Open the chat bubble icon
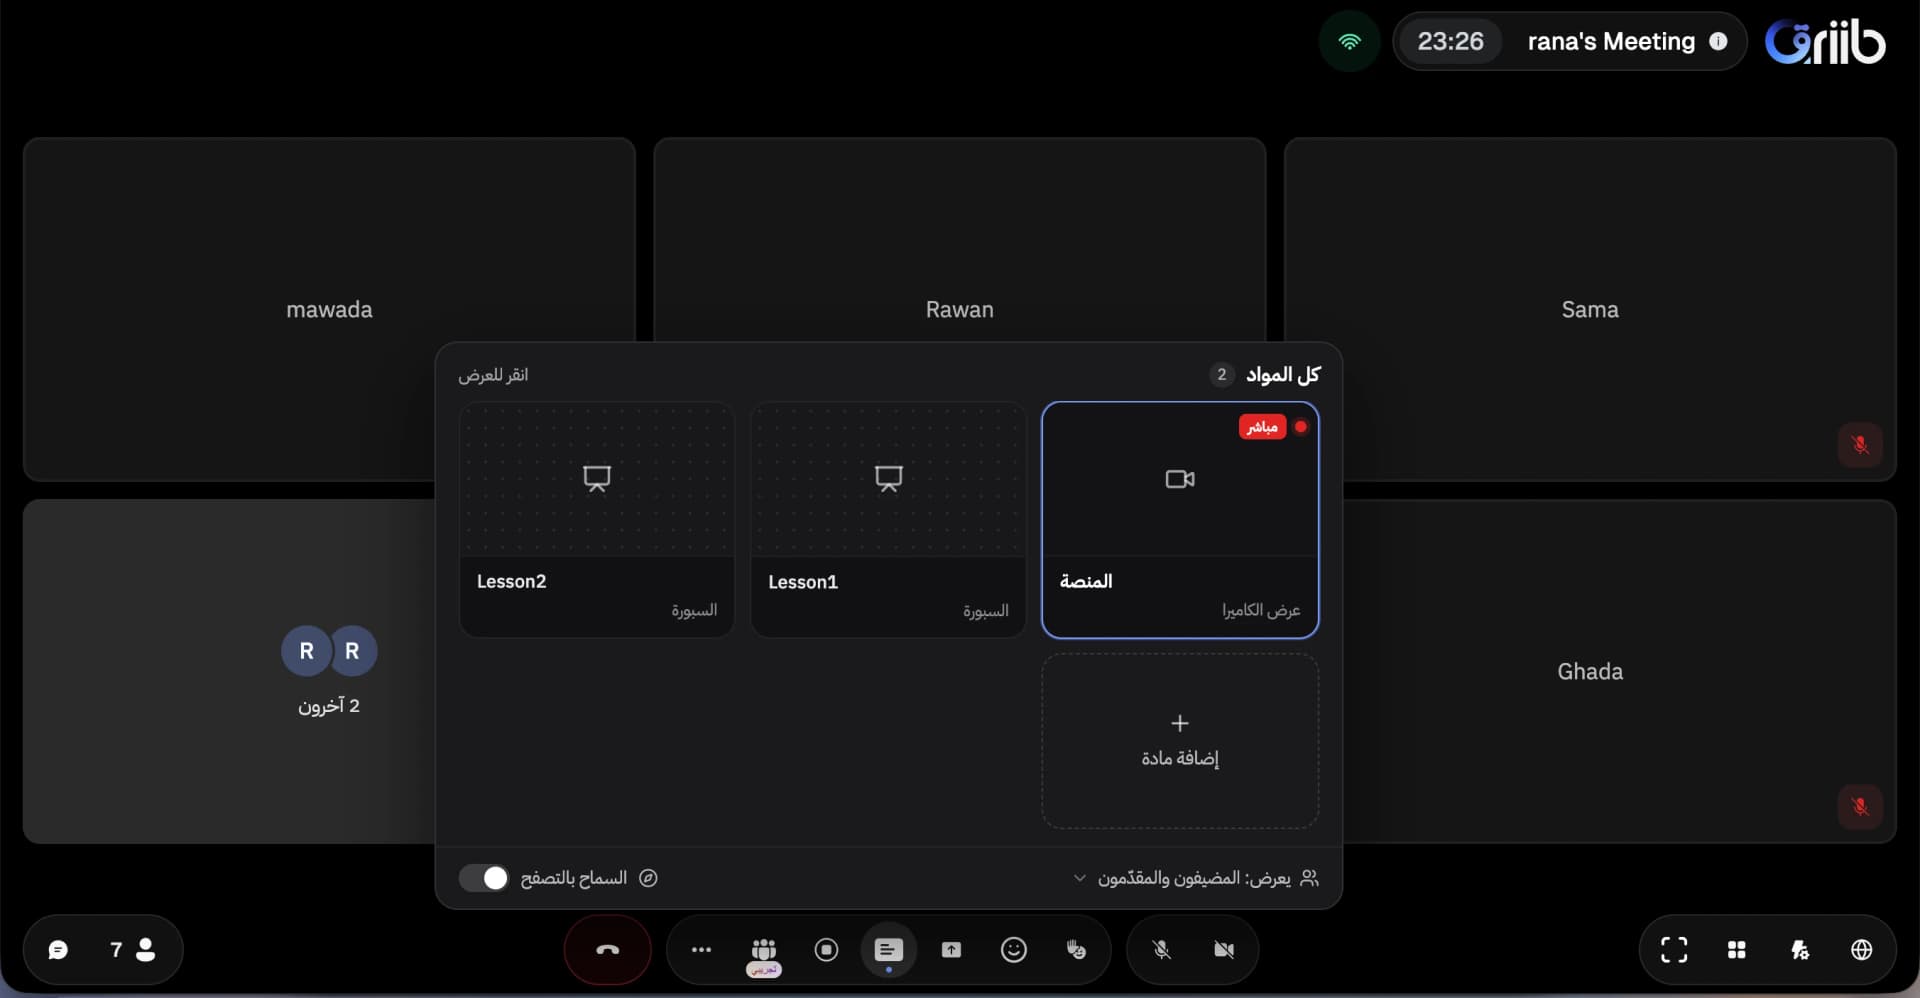 58,949
